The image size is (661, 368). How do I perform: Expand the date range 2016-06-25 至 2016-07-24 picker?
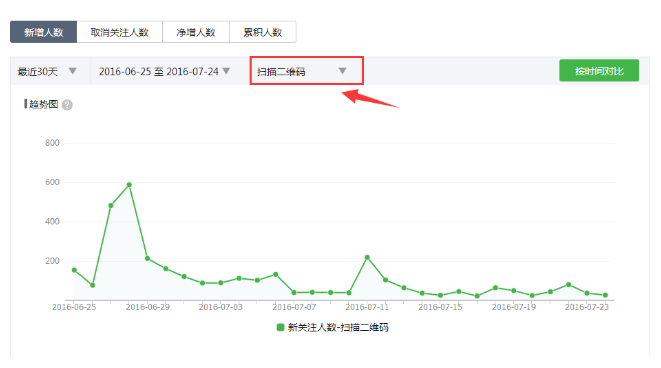pyautogui.click(x=164, y=72)
